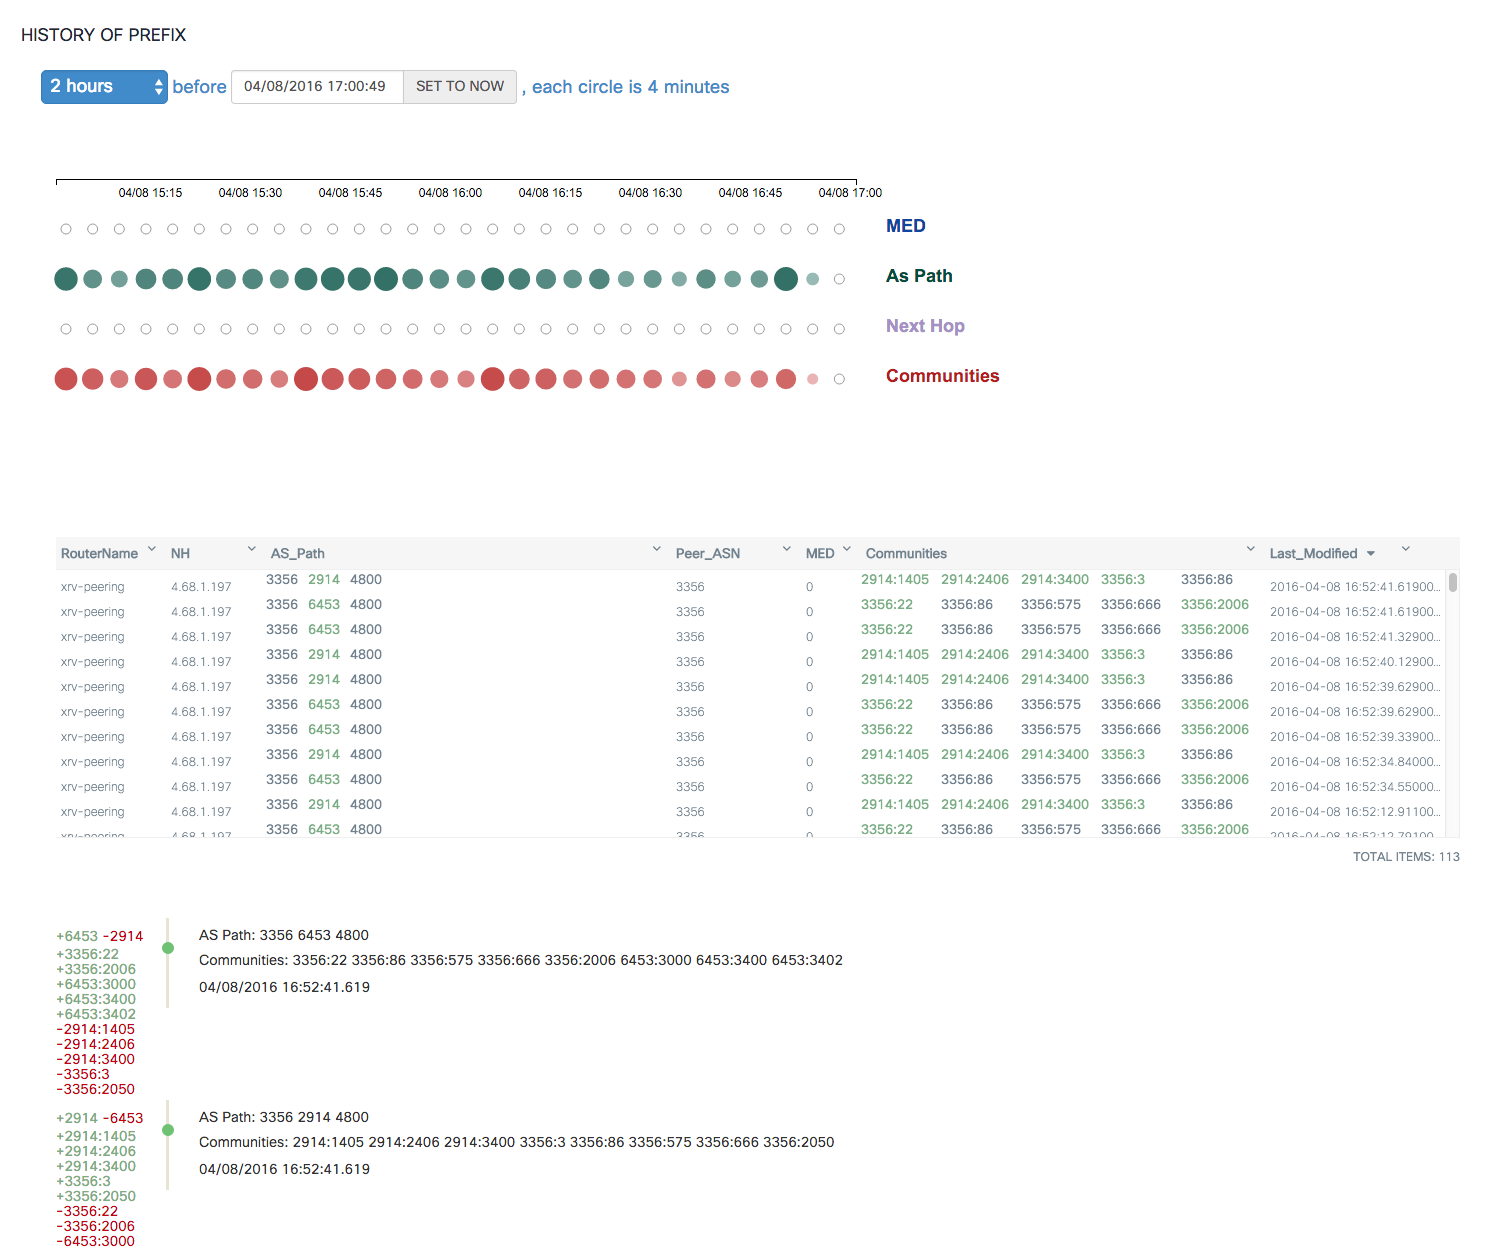The width and height of the screenshot is (1504, 1248).
Task: Select the empty last Communities circle
Action: pyautogui.click(x=839, y=379)
